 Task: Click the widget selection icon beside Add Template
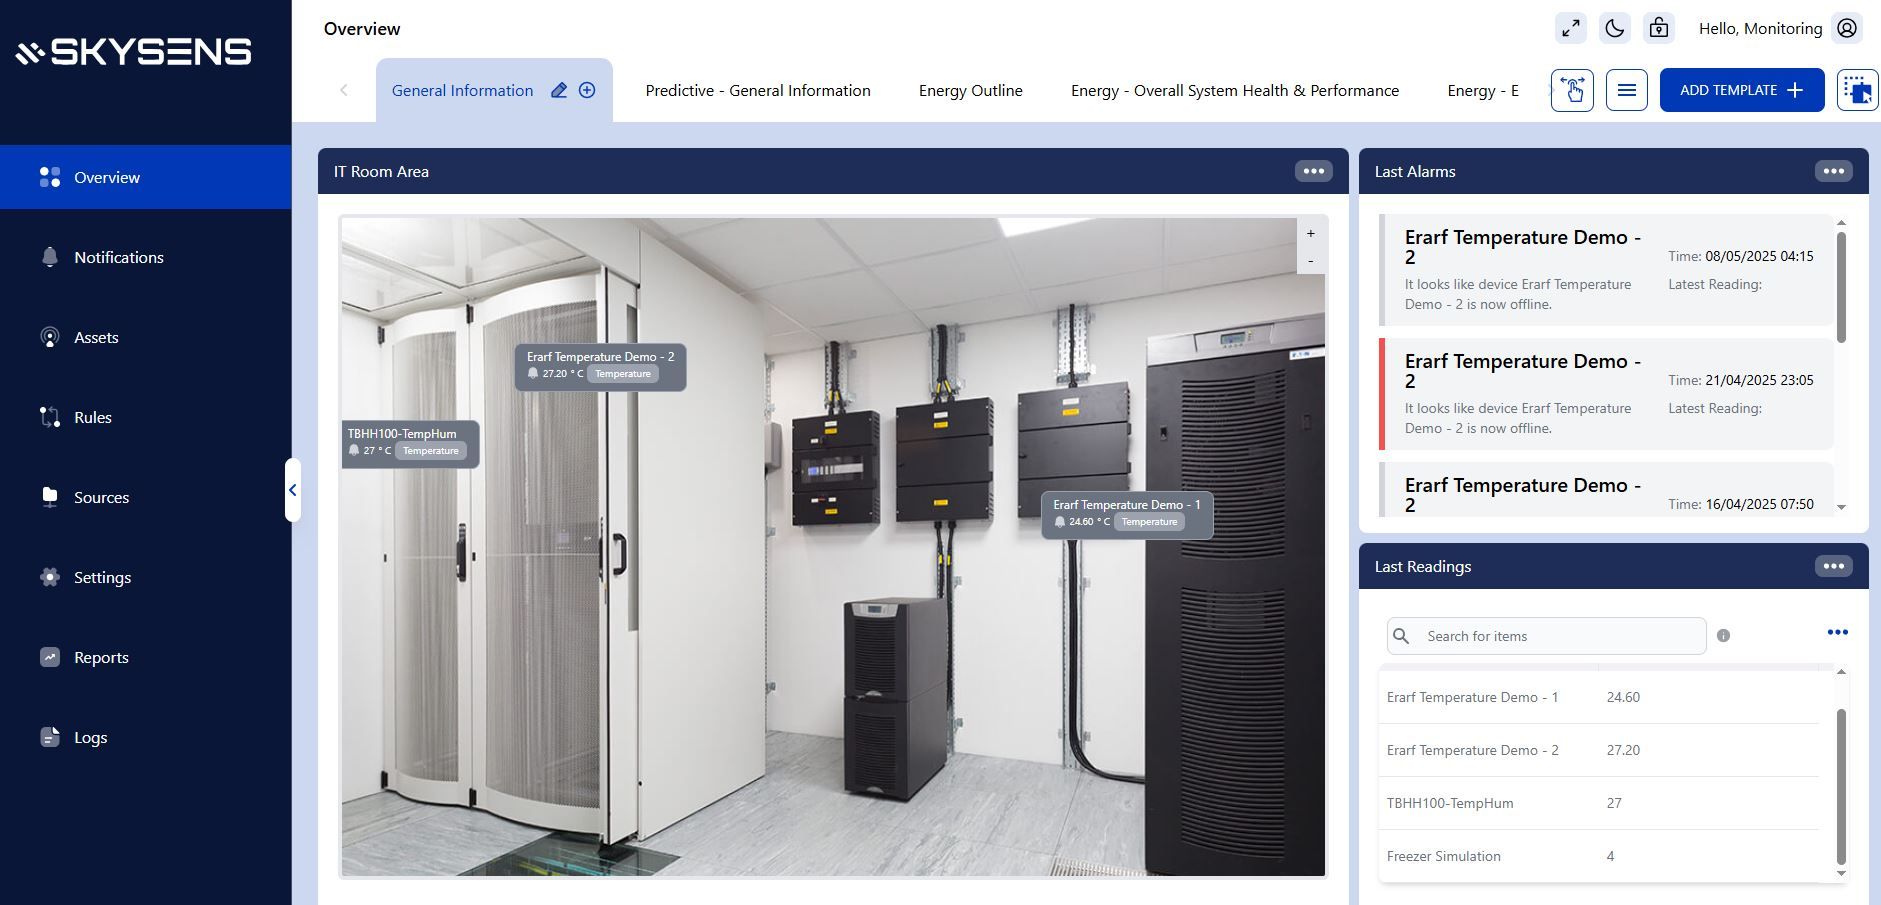coord(1857,90)
